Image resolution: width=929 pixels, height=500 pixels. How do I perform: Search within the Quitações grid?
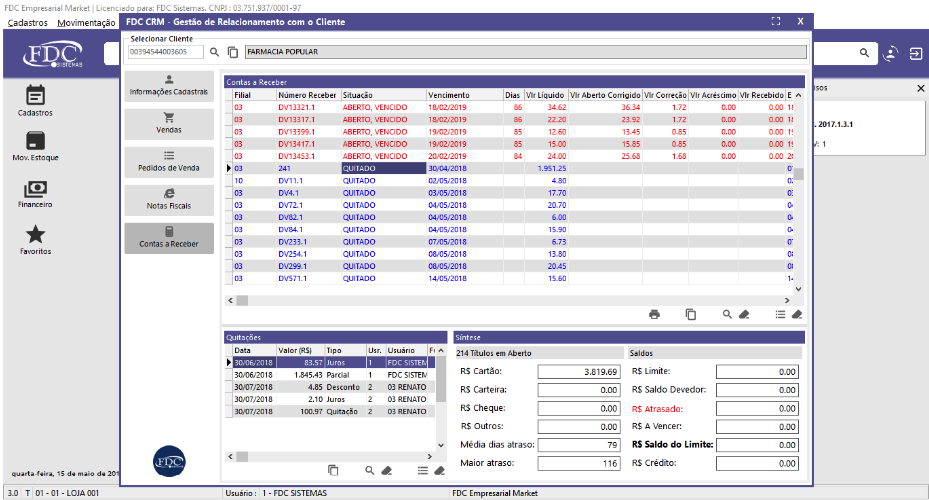pos(369,470)
